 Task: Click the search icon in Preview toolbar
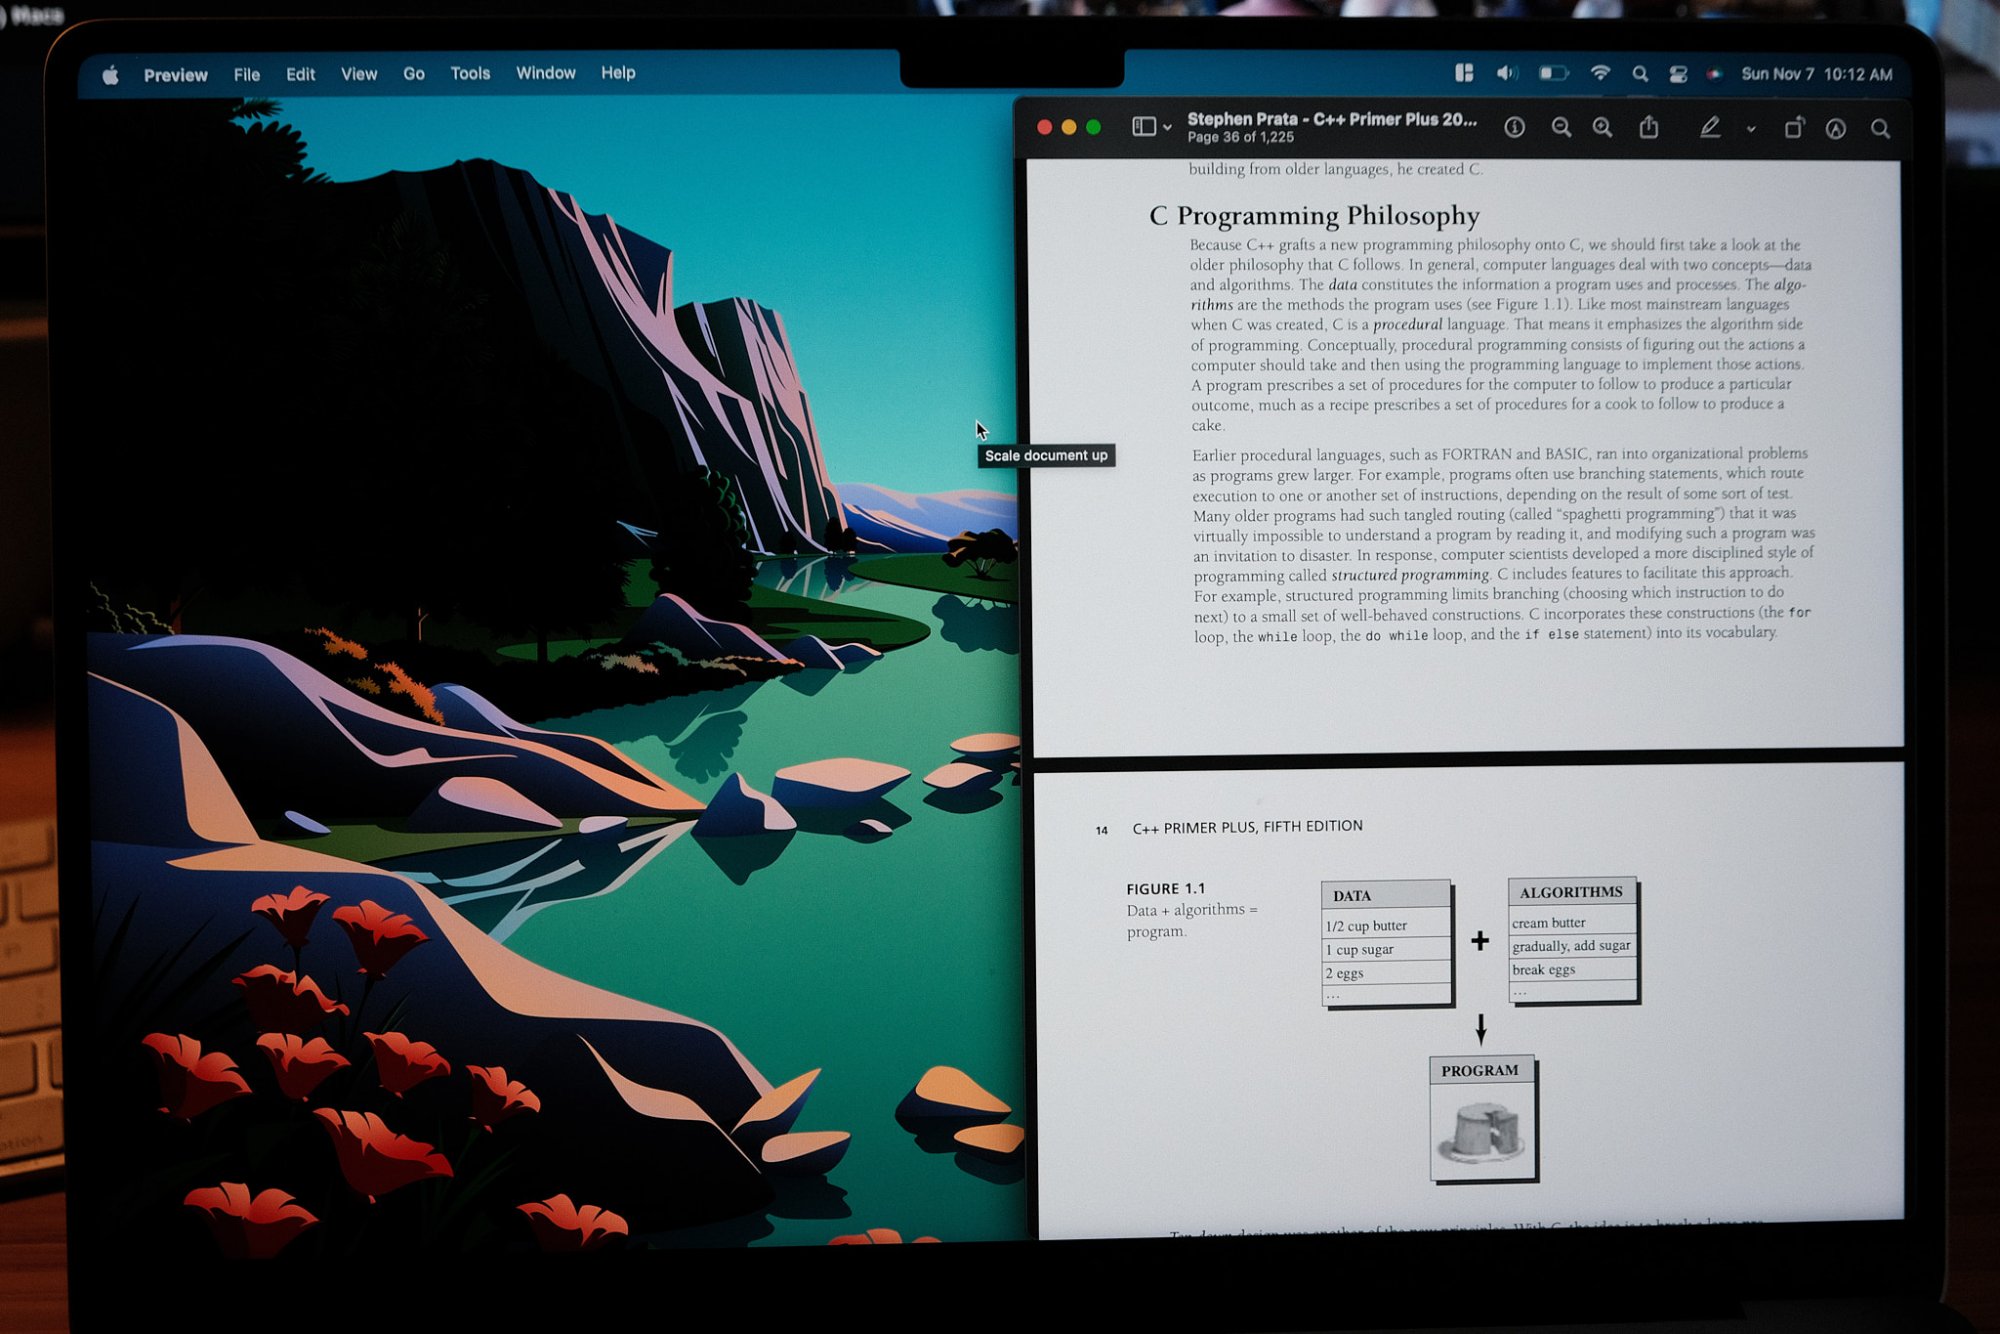click(x=1880, y=129)
